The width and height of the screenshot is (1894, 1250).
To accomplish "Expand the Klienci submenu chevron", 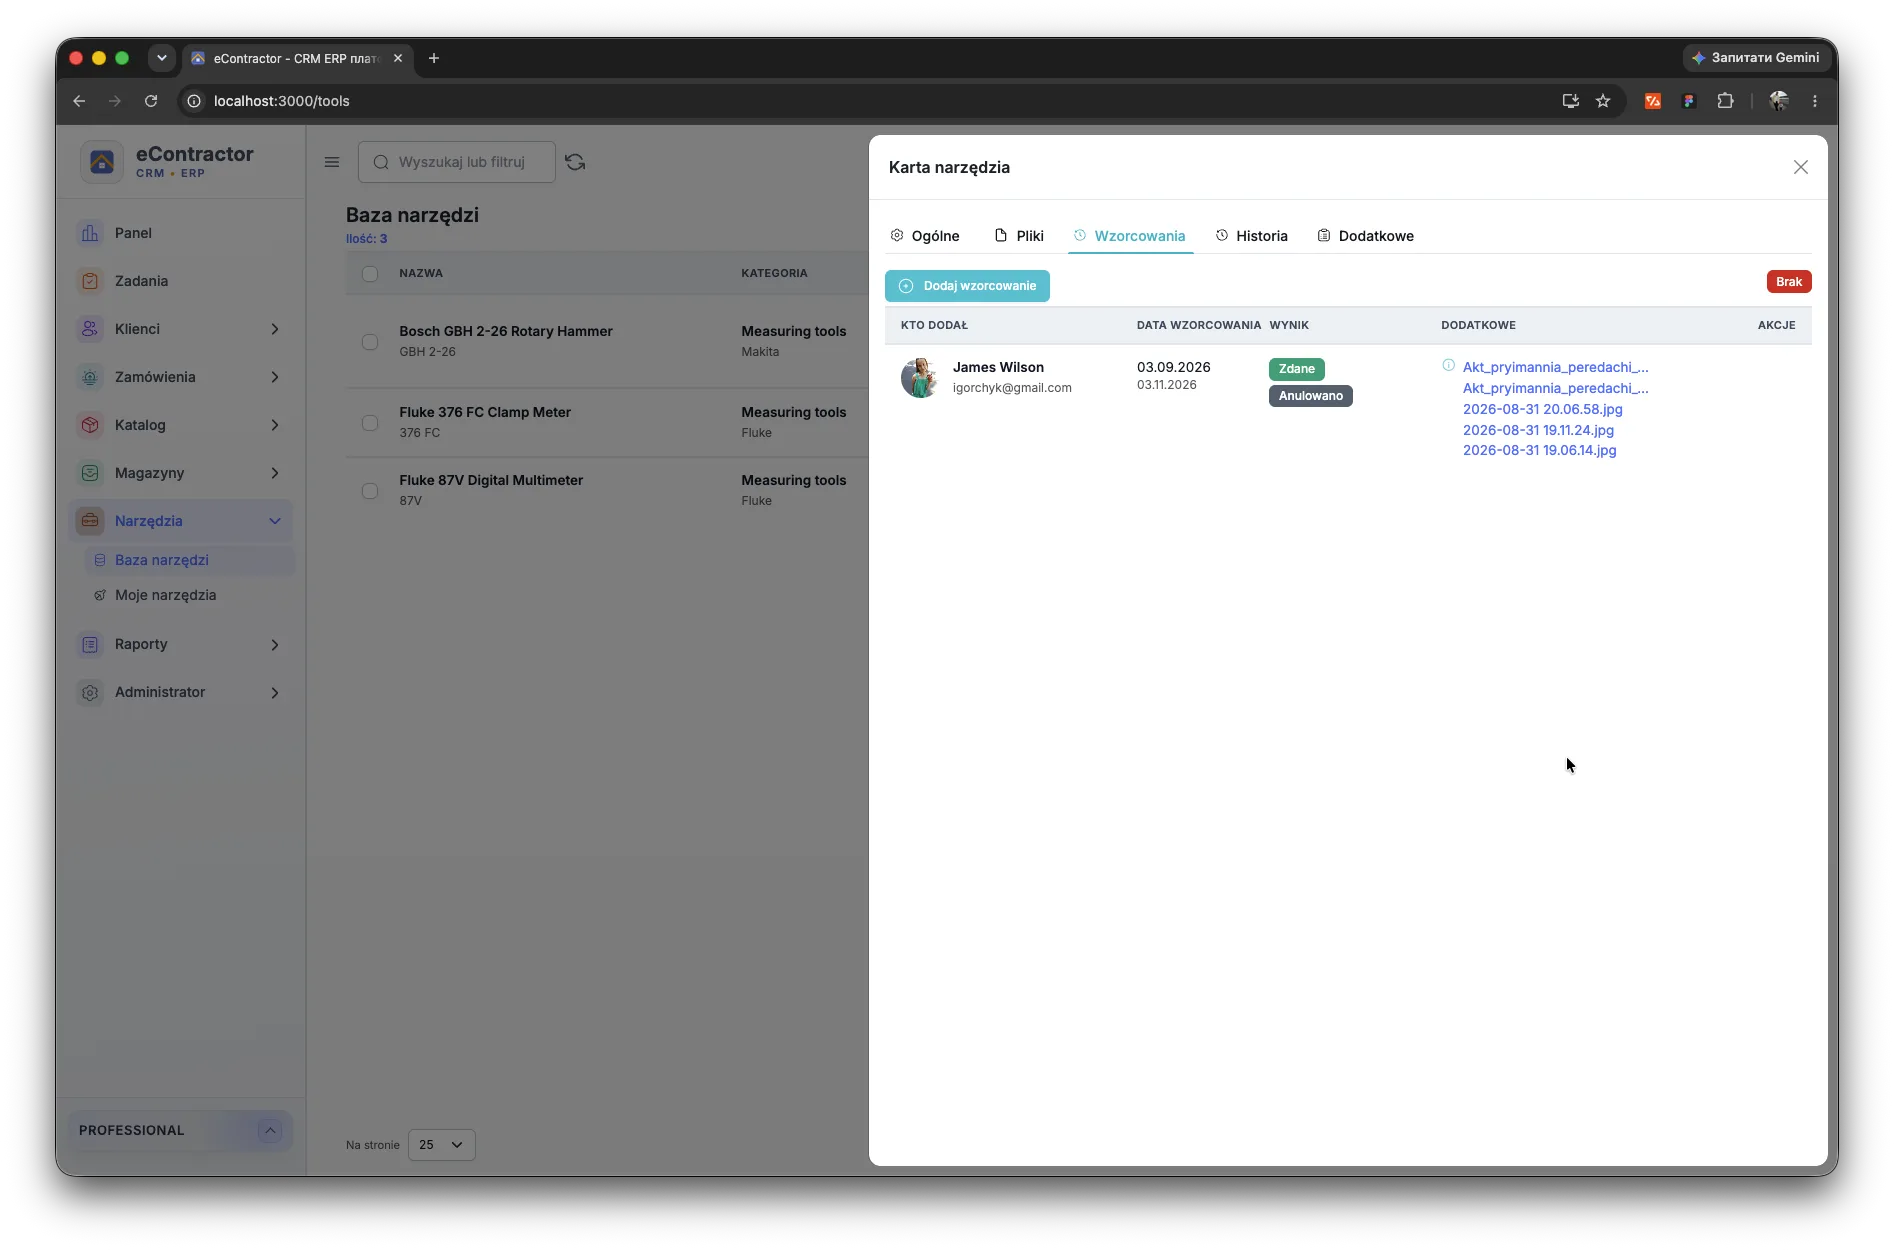I will pyautogui.click(x=275, y=329).
